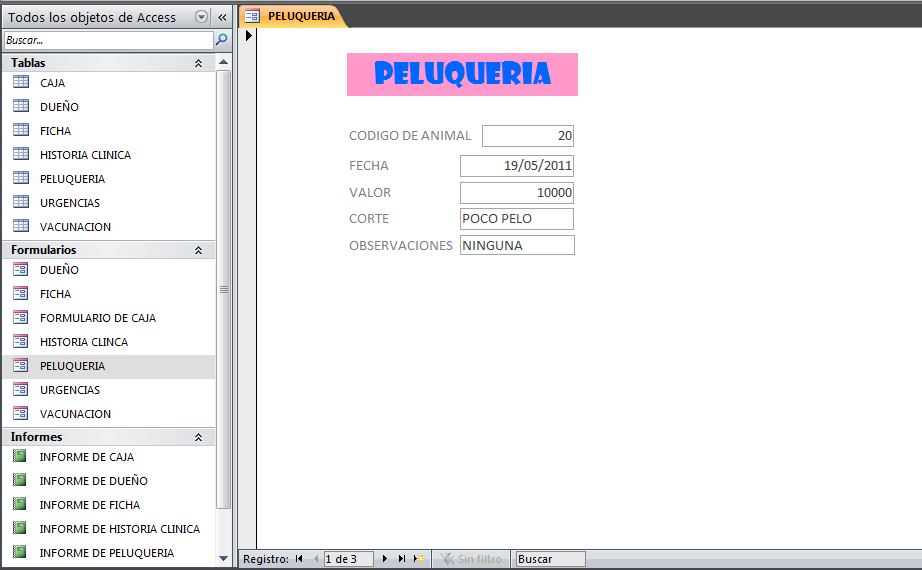The image size is (922, 570).
Task: Open the CAJA table
Action: (x=52, y=83)
